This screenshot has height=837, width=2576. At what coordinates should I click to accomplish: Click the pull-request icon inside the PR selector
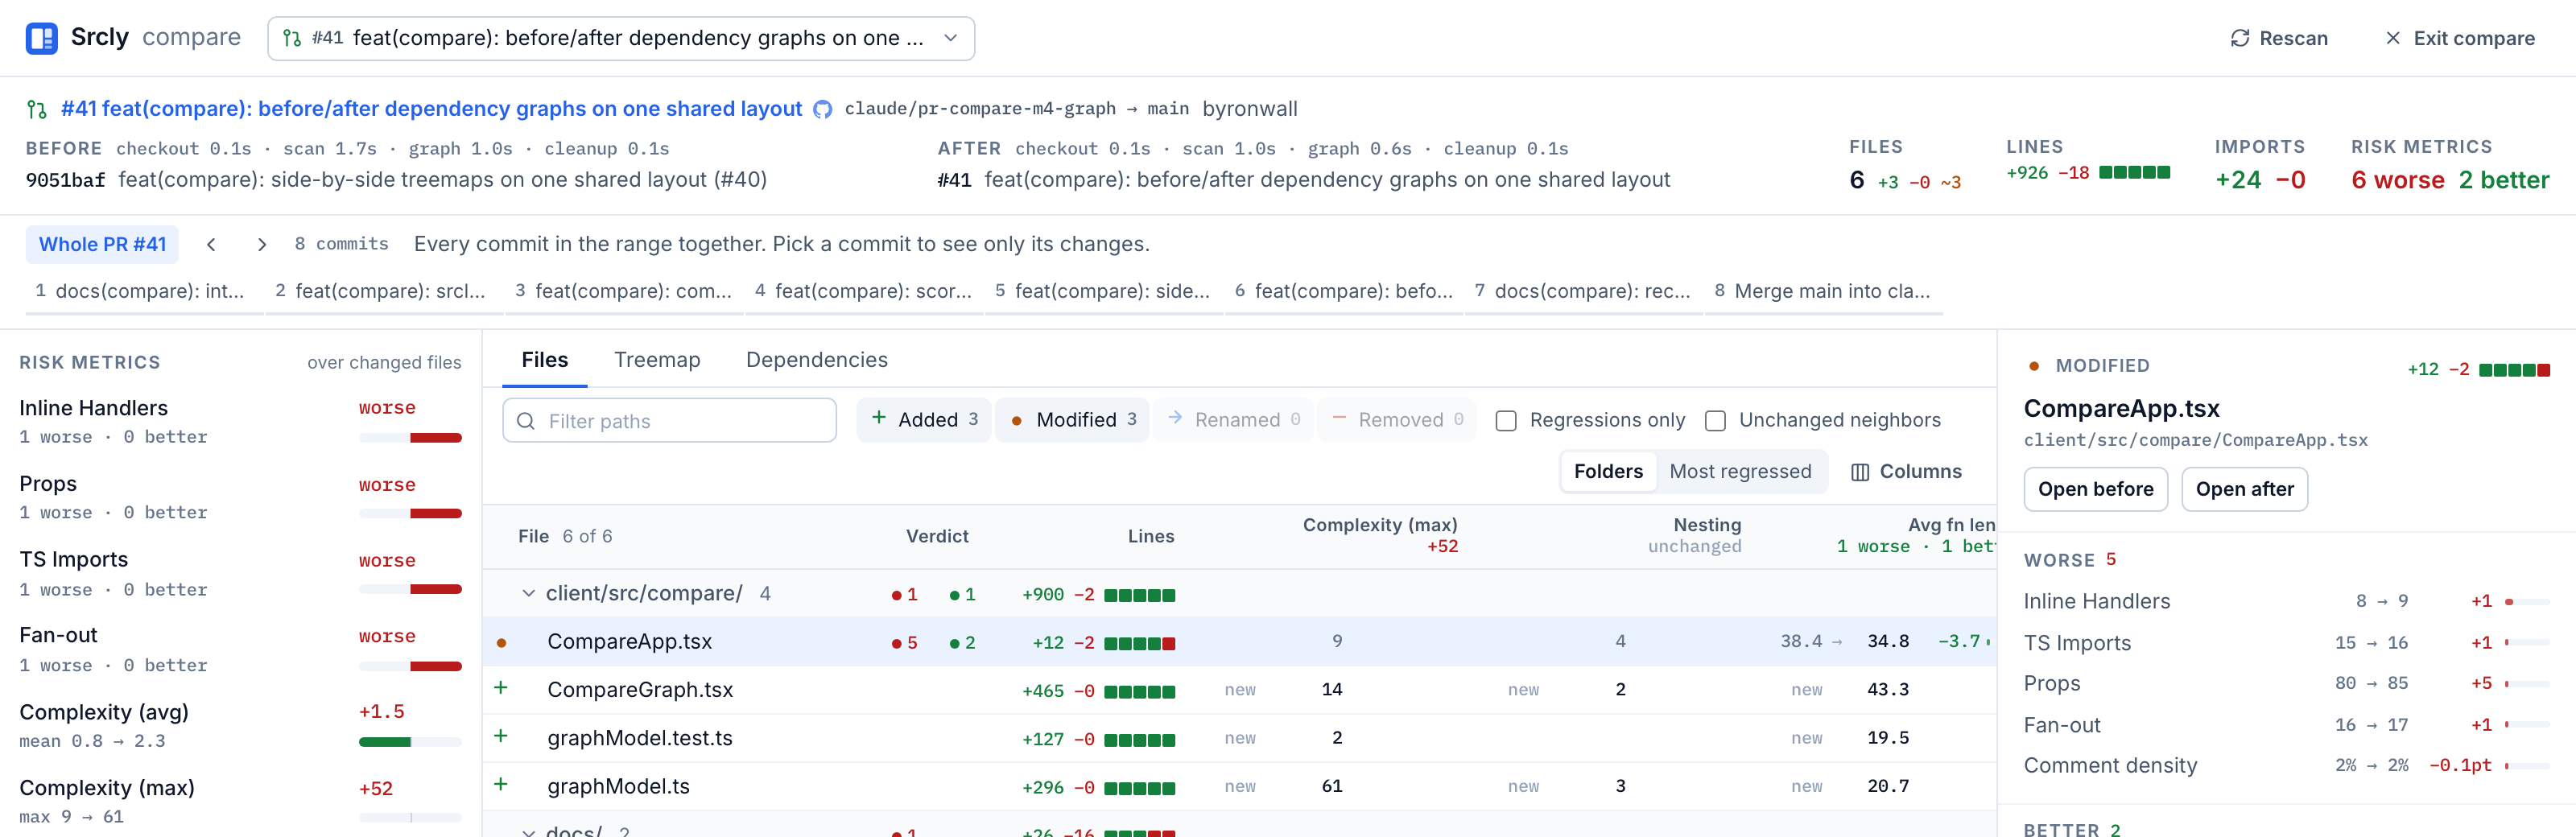(x=292, y=38)
